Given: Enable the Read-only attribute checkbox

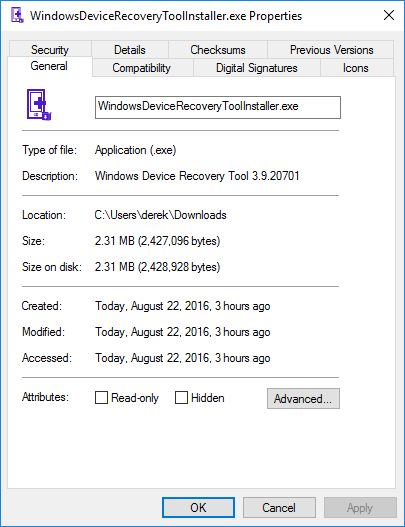Looking at the screenshot, I should pyautogui.click(x=101, y=397).
